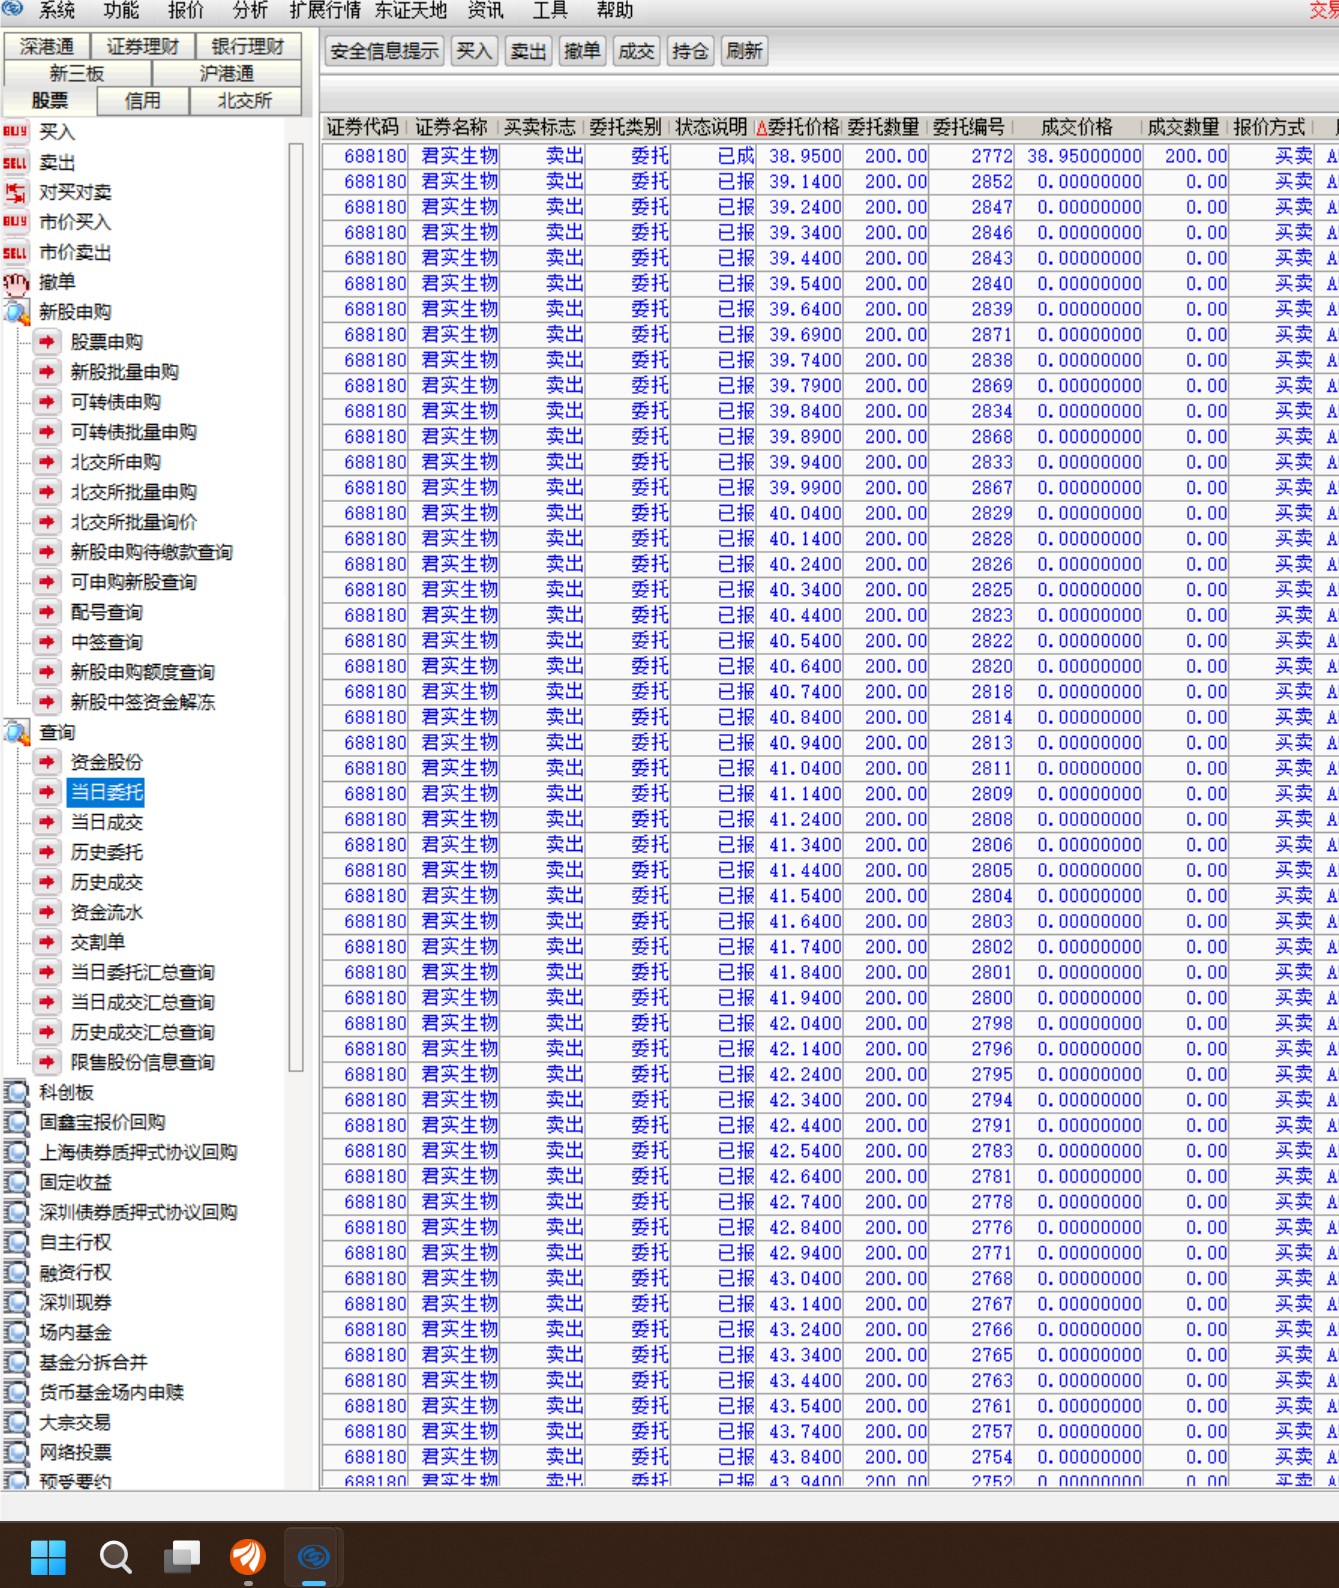Click the BUY icon next to 市价买入

coord(15,221)
